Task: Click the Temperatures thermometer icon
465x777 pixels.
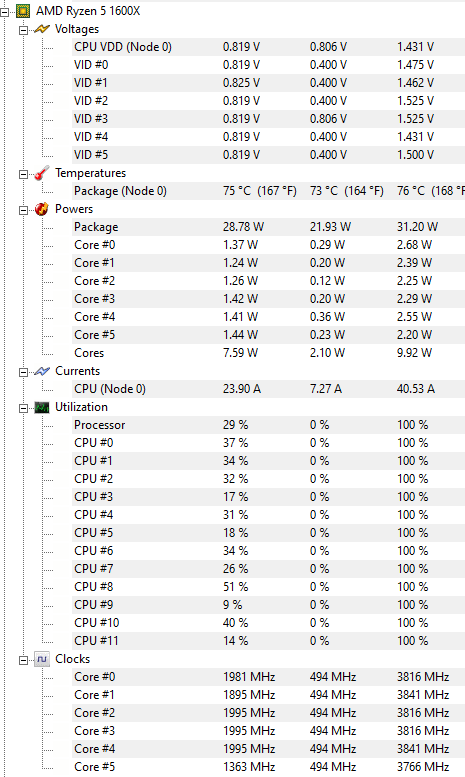Action: [x=42, y=173]
